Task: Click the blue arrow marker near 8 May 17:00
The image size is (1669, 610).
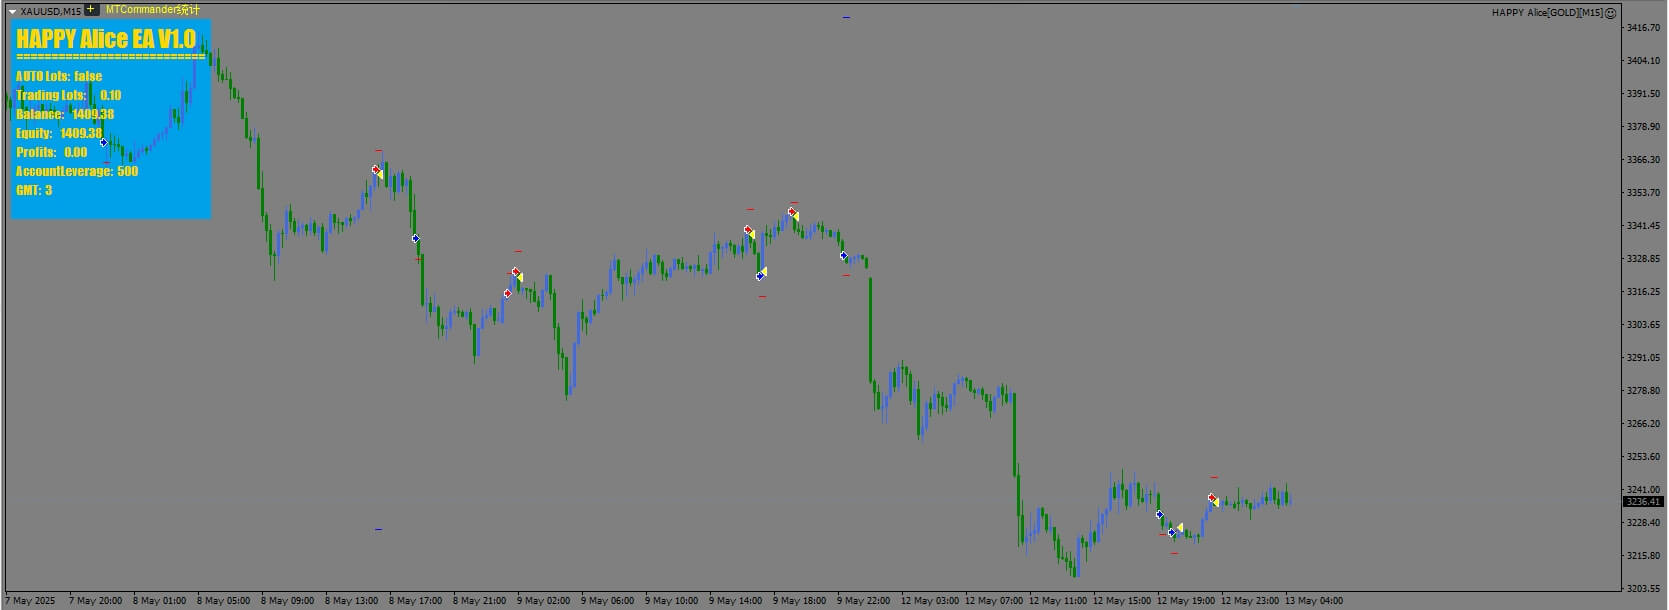Action: [x=415, y=238]
